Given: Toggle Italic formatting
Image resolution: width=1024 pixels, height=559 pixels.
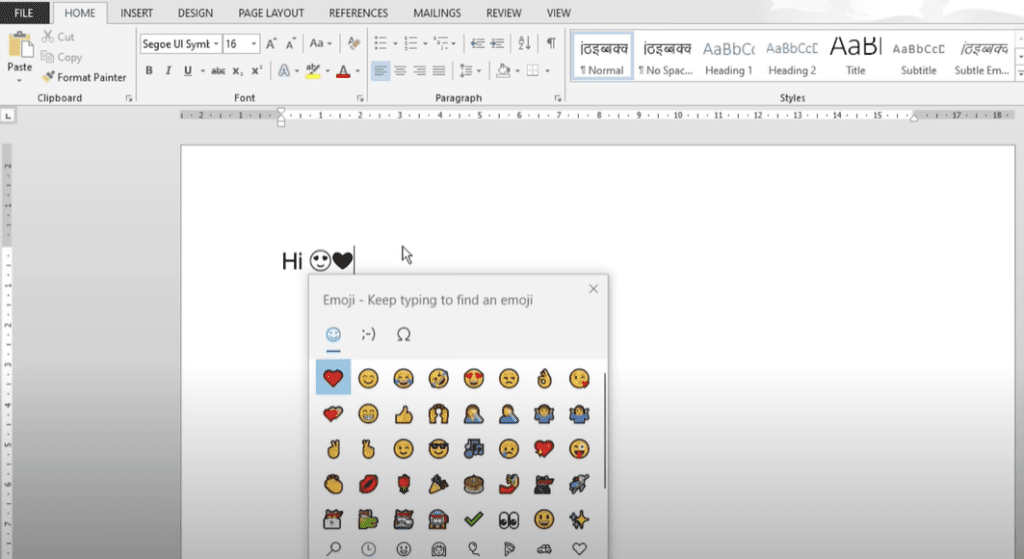Looking at the screenshot, I should pos(168,71).
